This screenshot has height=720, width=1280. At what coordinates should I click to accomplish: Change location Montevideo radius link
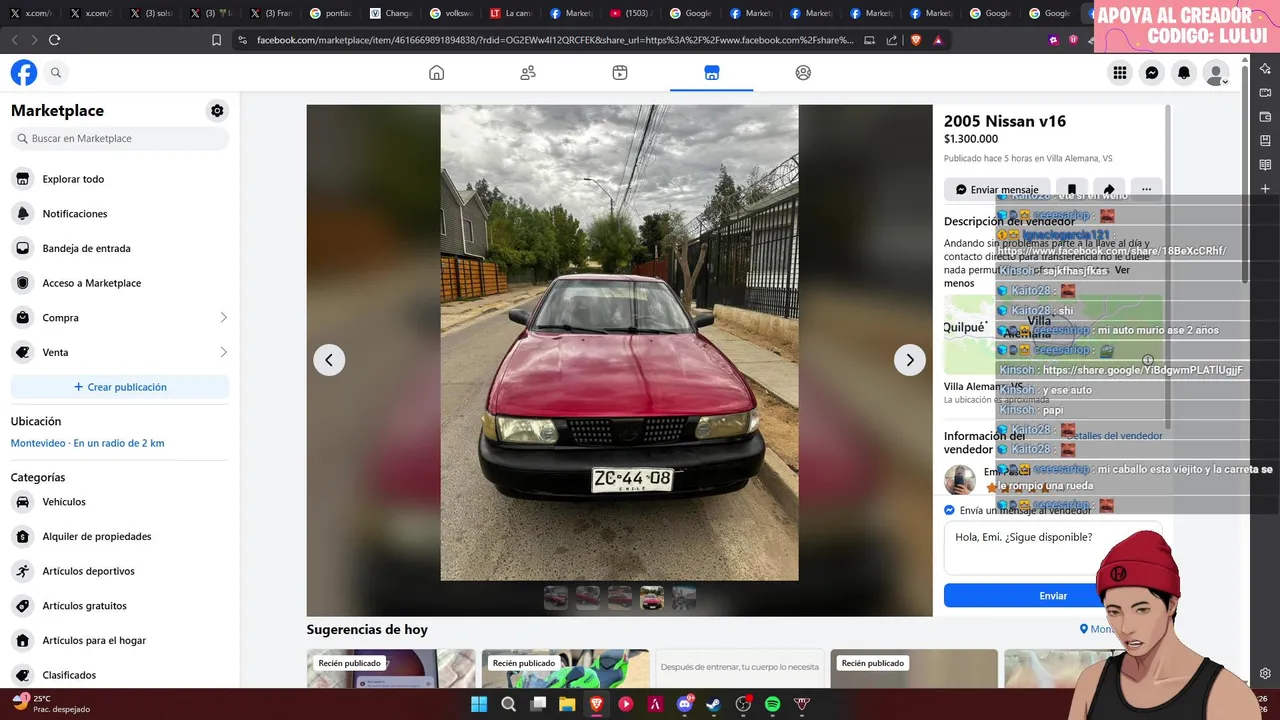[87, 443]
